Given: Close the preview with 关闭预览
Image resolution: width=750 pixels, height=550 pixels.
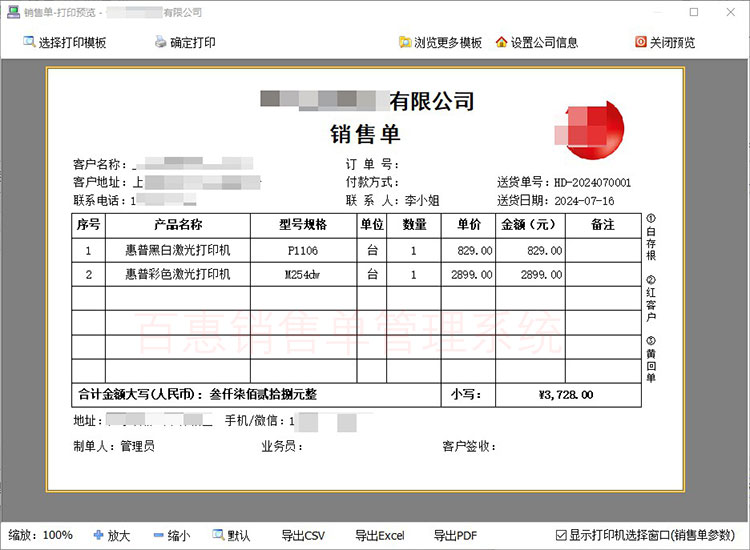Looking at the screenshot, I should point(665,42).
